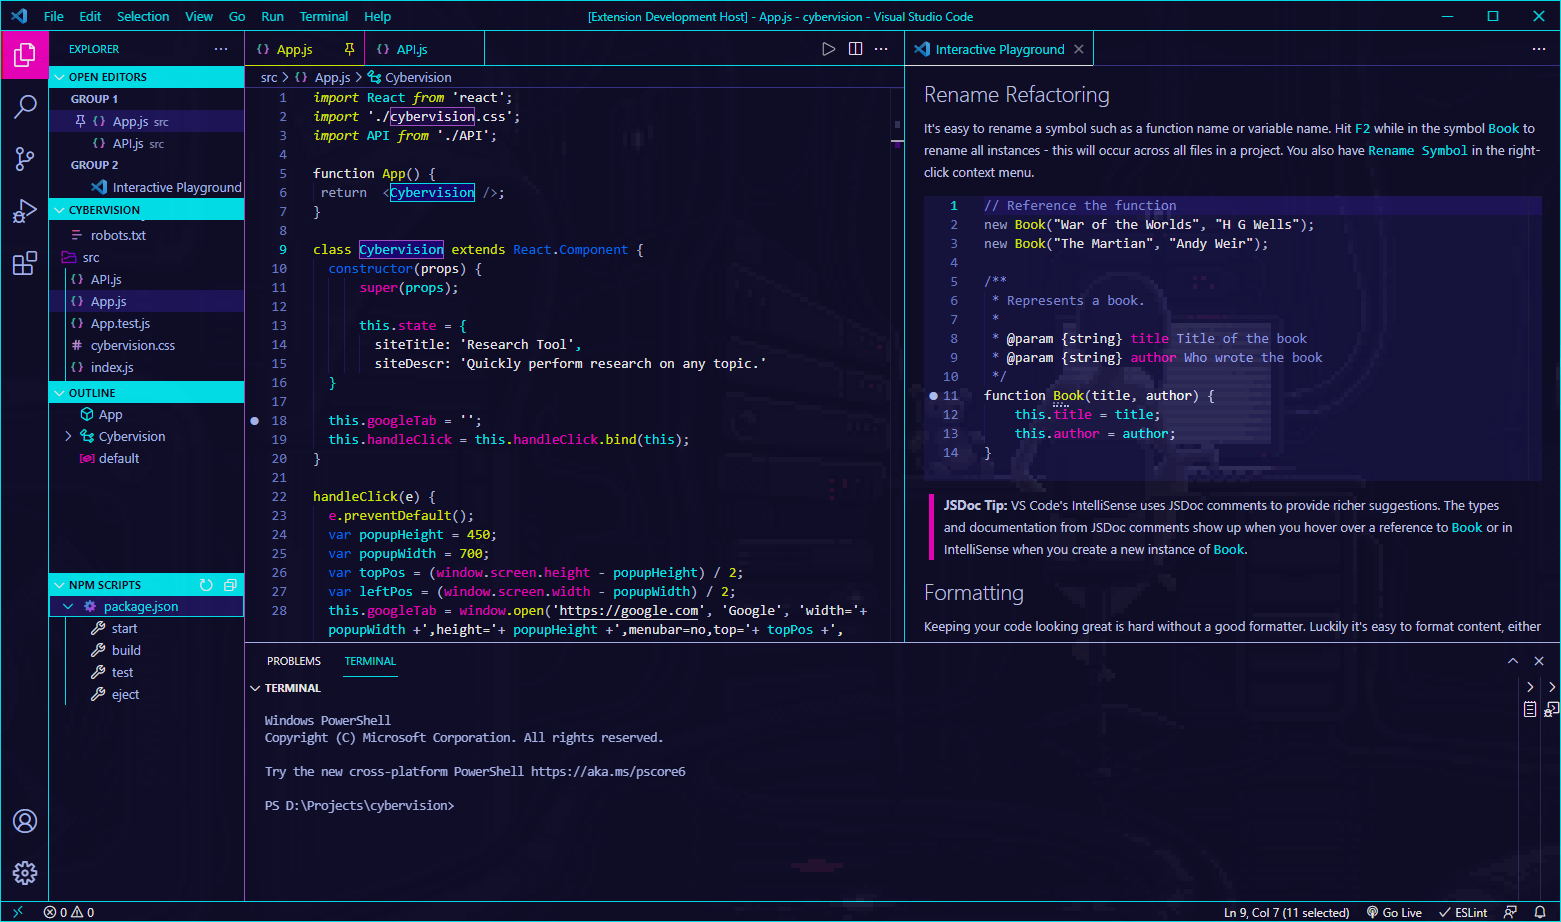
Task: Open the Explorer view in activity bar
Action: pyautogui.click(x=25, y=56)
